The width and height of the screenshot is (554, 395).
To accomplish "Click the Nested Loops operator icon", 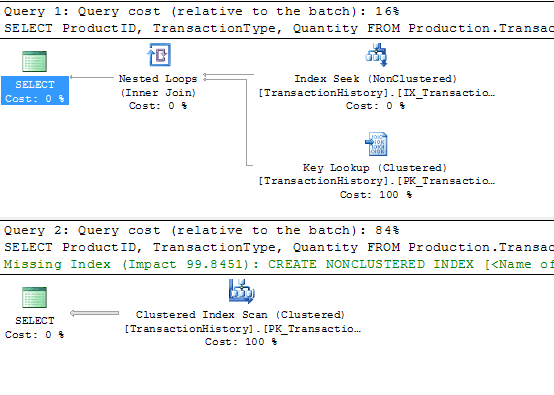I will pos(159,55).
